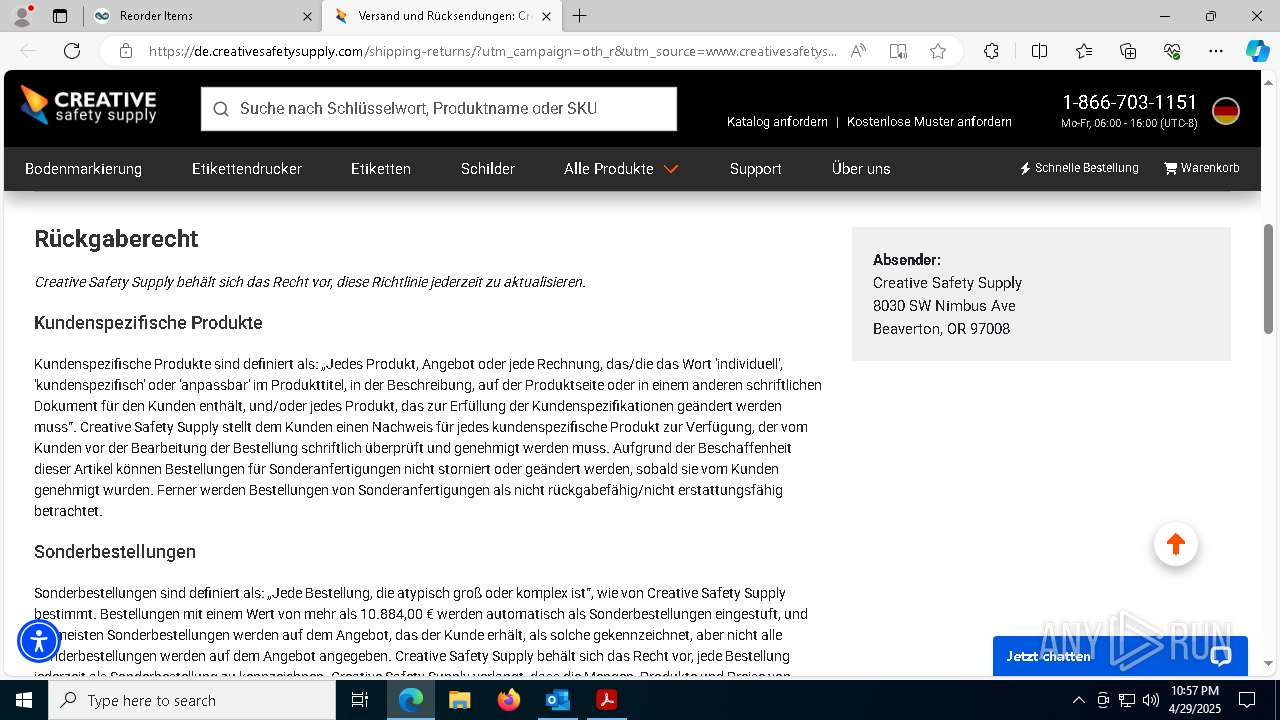Change language via German flag icon

point(1226,111)
